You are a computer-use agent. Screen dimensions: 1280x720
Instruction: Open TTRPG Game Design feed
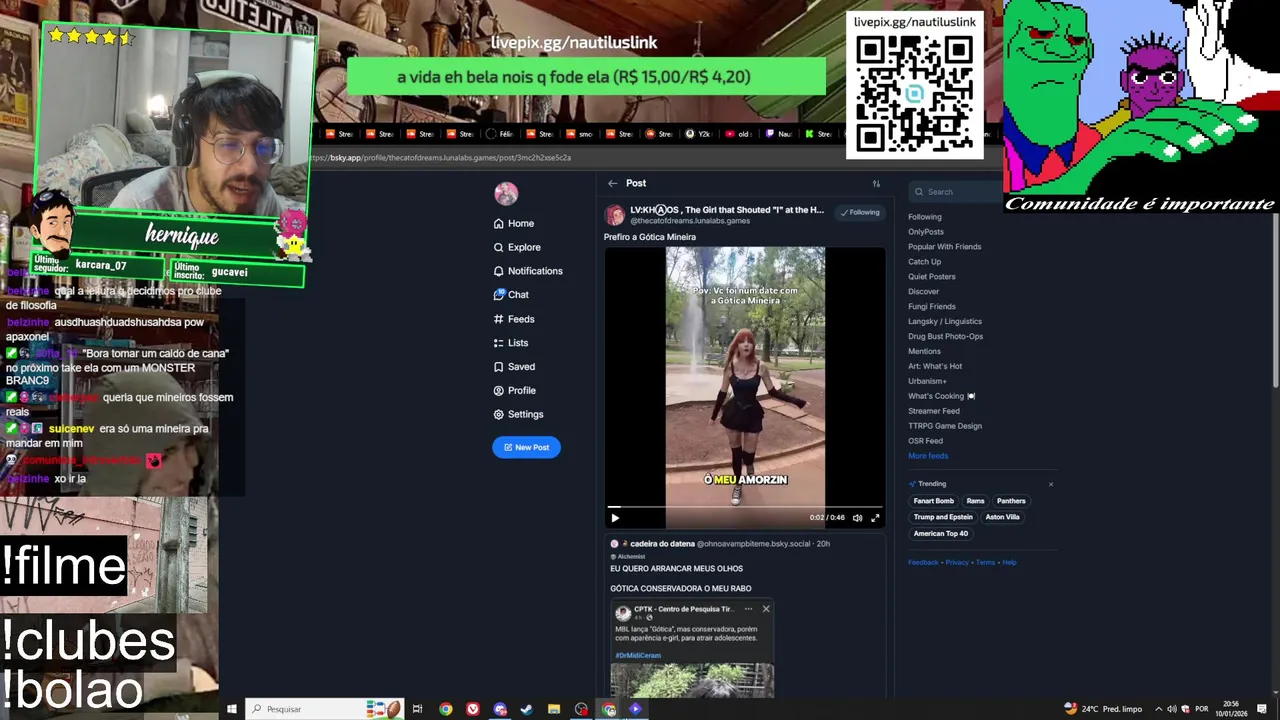pyautogui.click(x=945, y=426)
